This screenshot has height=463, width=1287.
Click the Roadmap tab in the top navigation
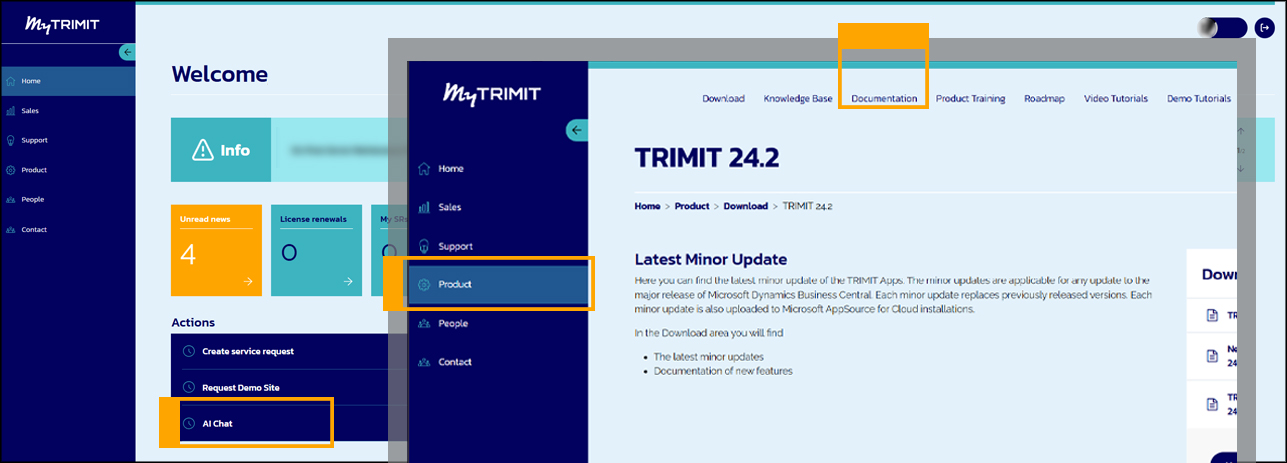tap(1044, 99)
